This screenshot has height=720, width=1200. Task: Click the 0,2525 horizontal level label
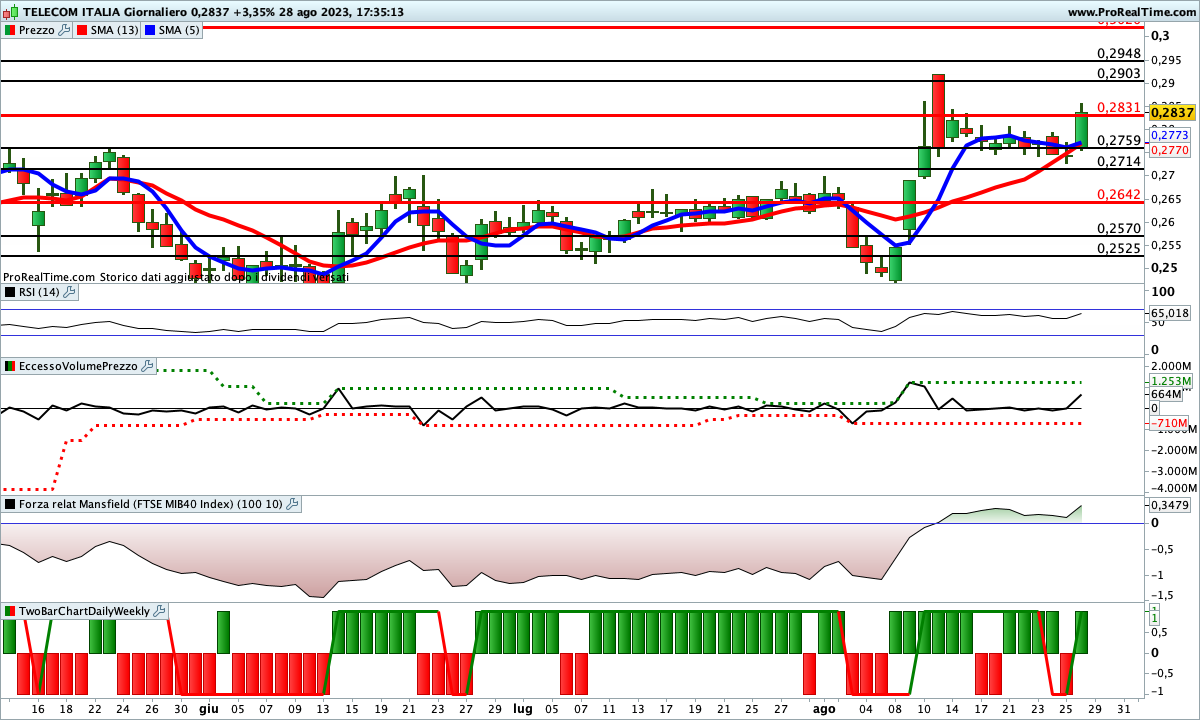click(x=1118, y=248)
